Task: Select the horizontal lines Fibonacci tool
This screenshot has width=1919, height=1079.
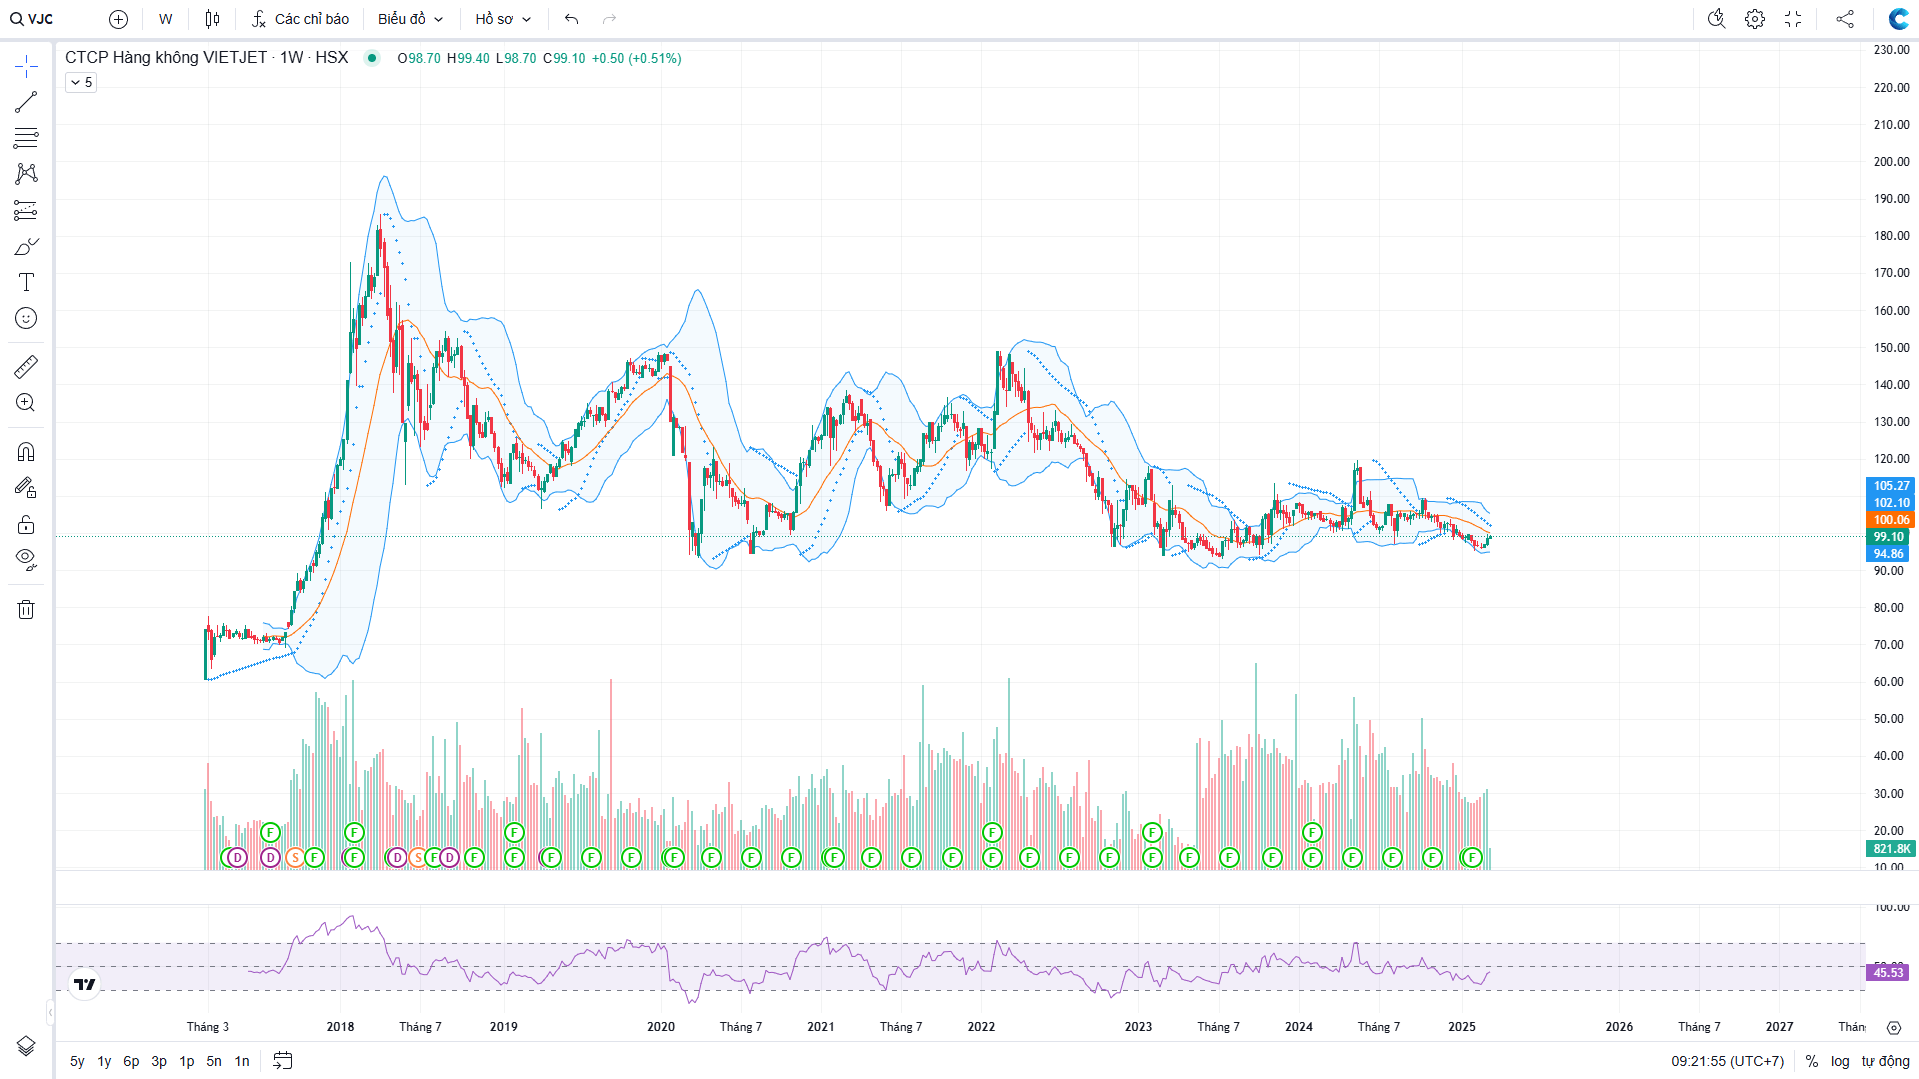Action: 26,138
